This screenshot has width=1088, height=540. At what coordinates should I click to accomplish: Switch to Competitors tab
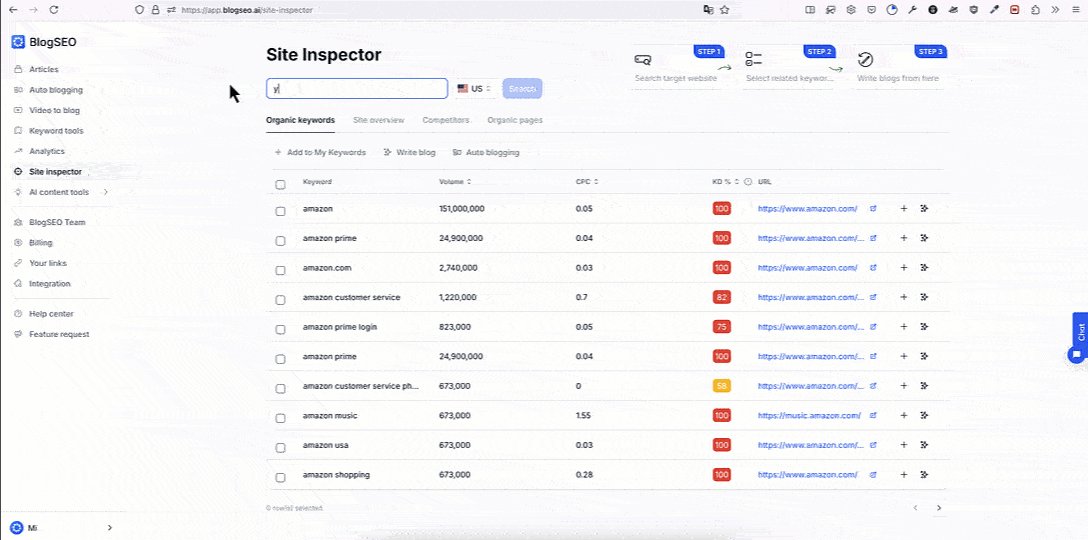(x=445, y=120)
